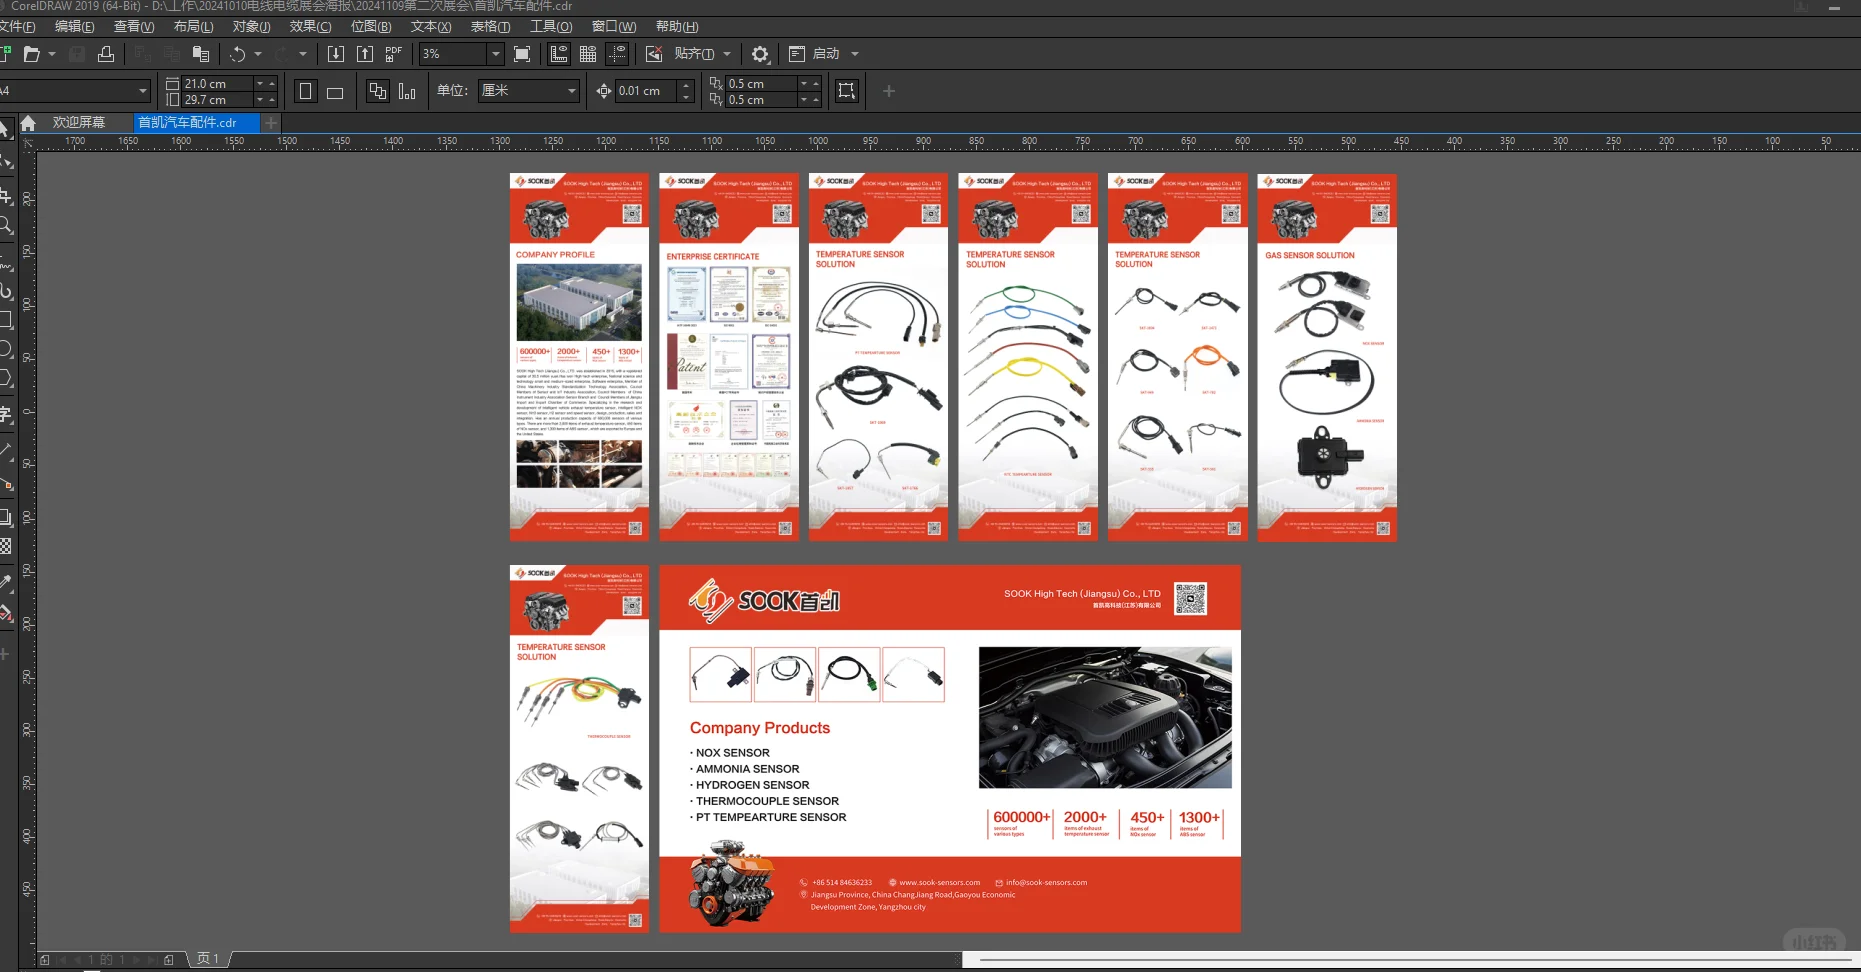
Task: Set page orientation to portrait
Action: pyautogui.click(x=306, y=92)
